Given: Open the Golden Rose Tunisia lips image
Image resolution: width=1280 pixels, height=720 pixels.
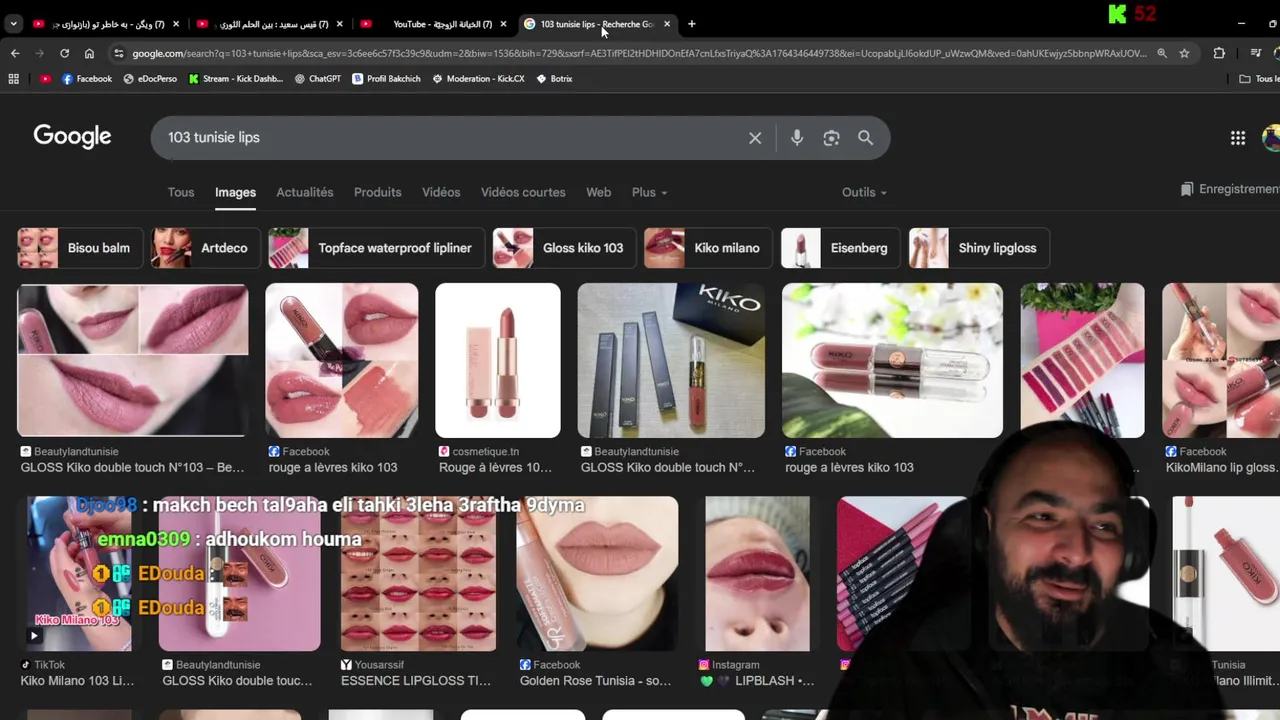Looking at the screenshot, I should [597, 574].
